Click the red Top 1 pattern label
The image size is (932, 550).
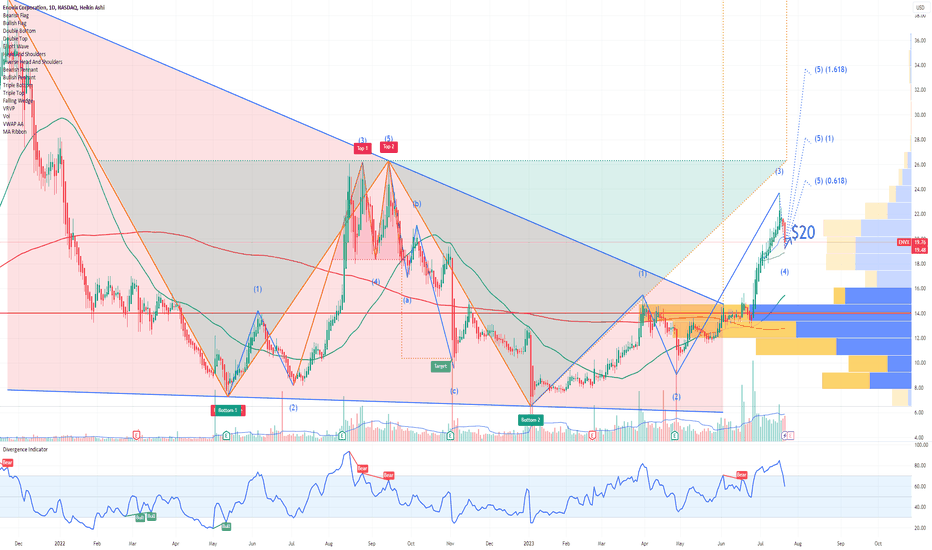362,148
